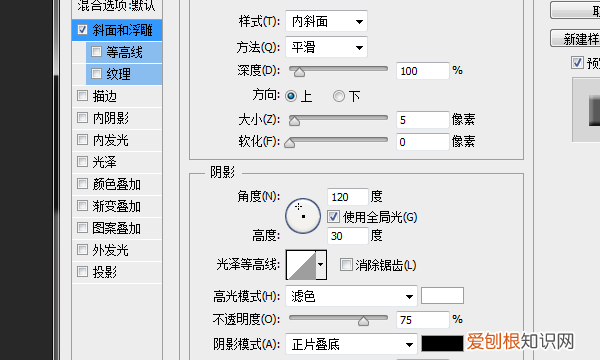The image size is (600, 360).
Task: Tick the 内阴影 checkbox
Action: pyautogui.click(x=82, y=117)
